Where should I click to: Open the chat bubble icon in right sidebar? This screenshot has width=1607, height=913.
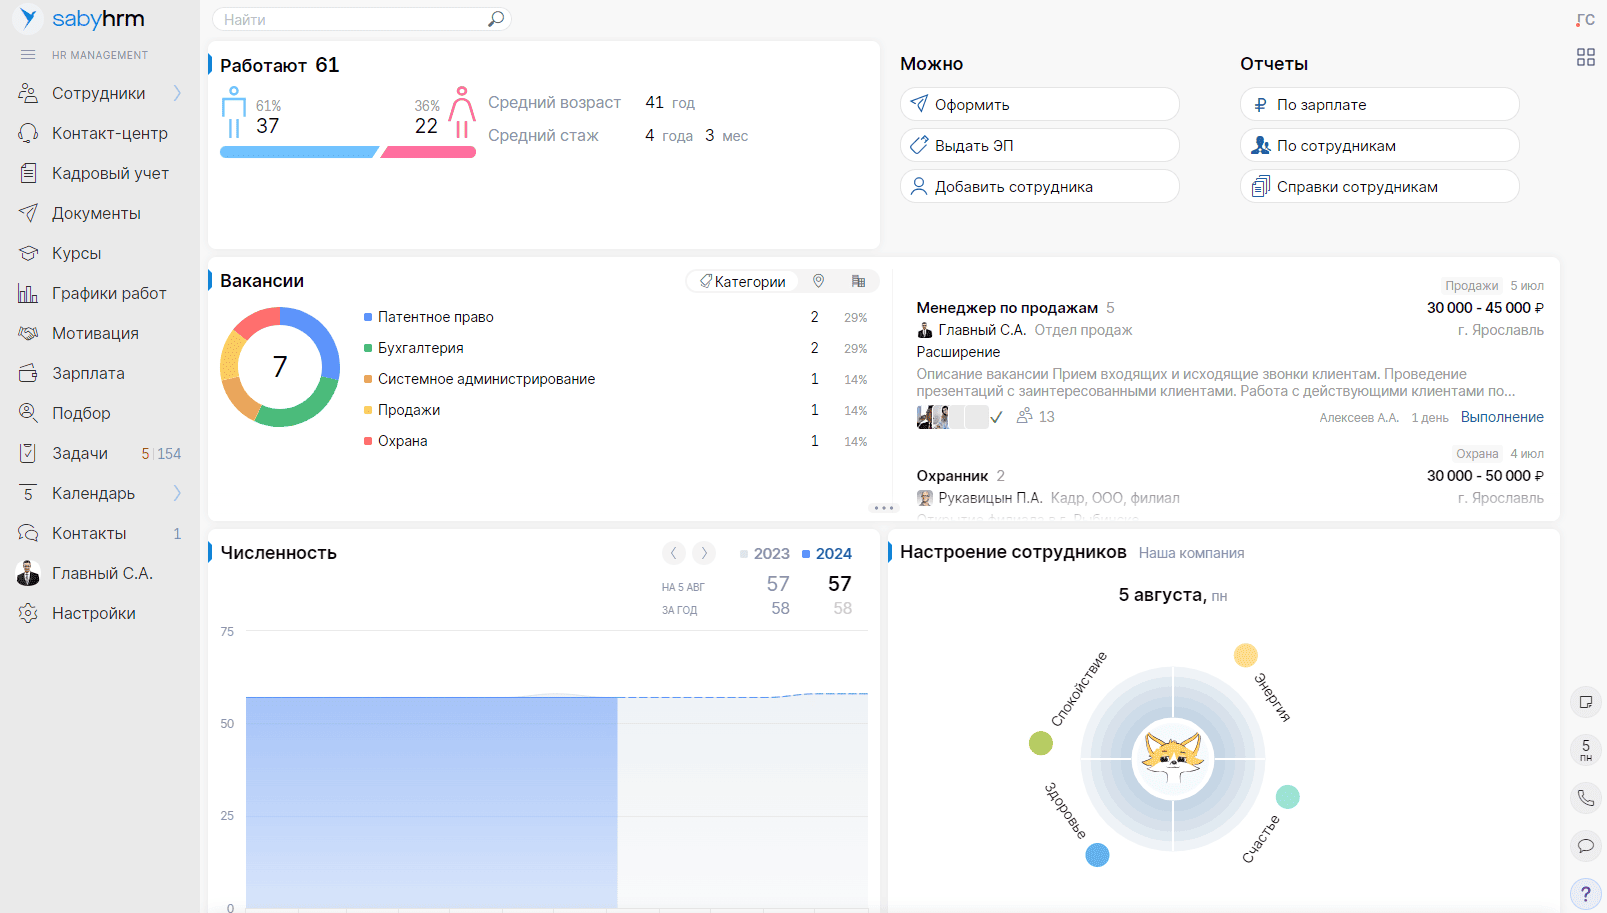(1585, 846)
